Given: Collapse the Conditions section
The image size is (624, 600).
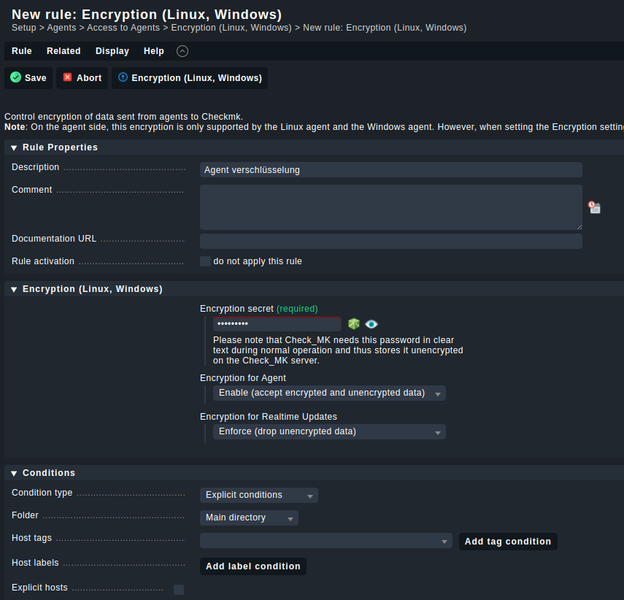Looking at the screenshot, I should coord(14,473).
